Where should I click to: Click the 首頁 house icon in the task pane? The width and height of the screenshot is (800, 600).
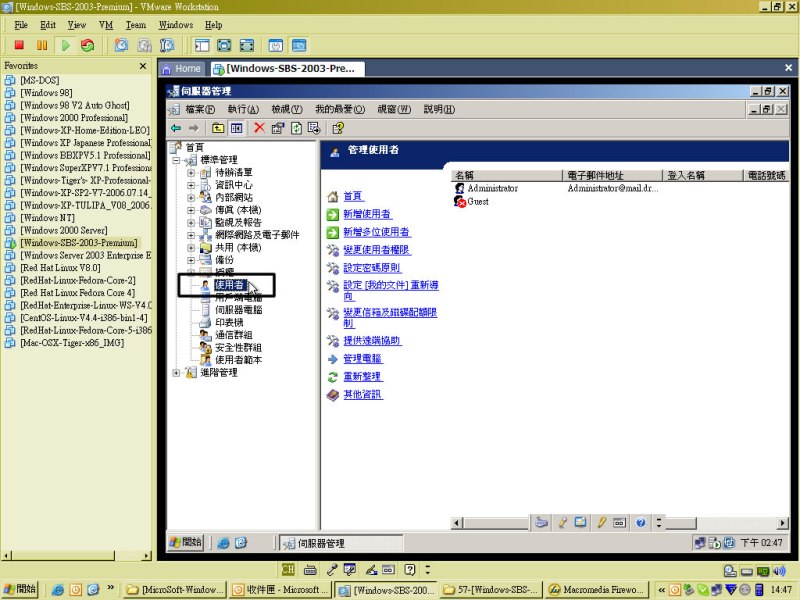[x=333, y=196]
